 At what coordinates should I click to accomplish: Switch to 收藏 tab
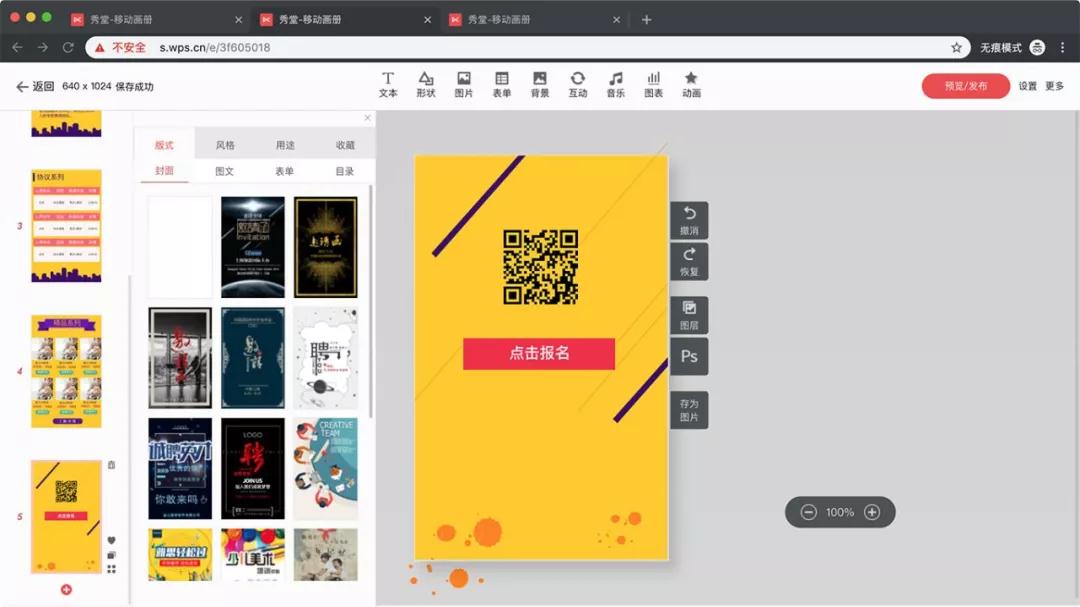tap(345, 145)
